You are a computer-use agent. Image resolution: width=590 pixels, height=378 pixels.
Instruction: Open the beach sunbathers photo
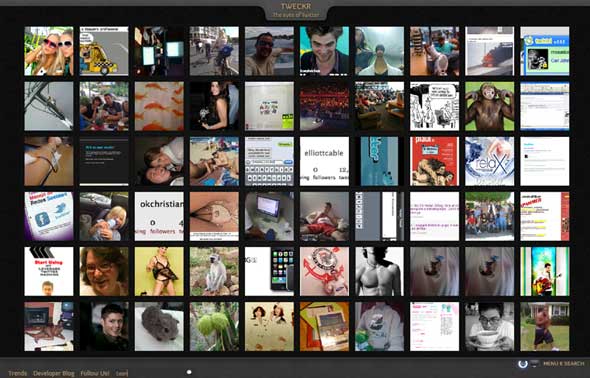pos(214,161)
